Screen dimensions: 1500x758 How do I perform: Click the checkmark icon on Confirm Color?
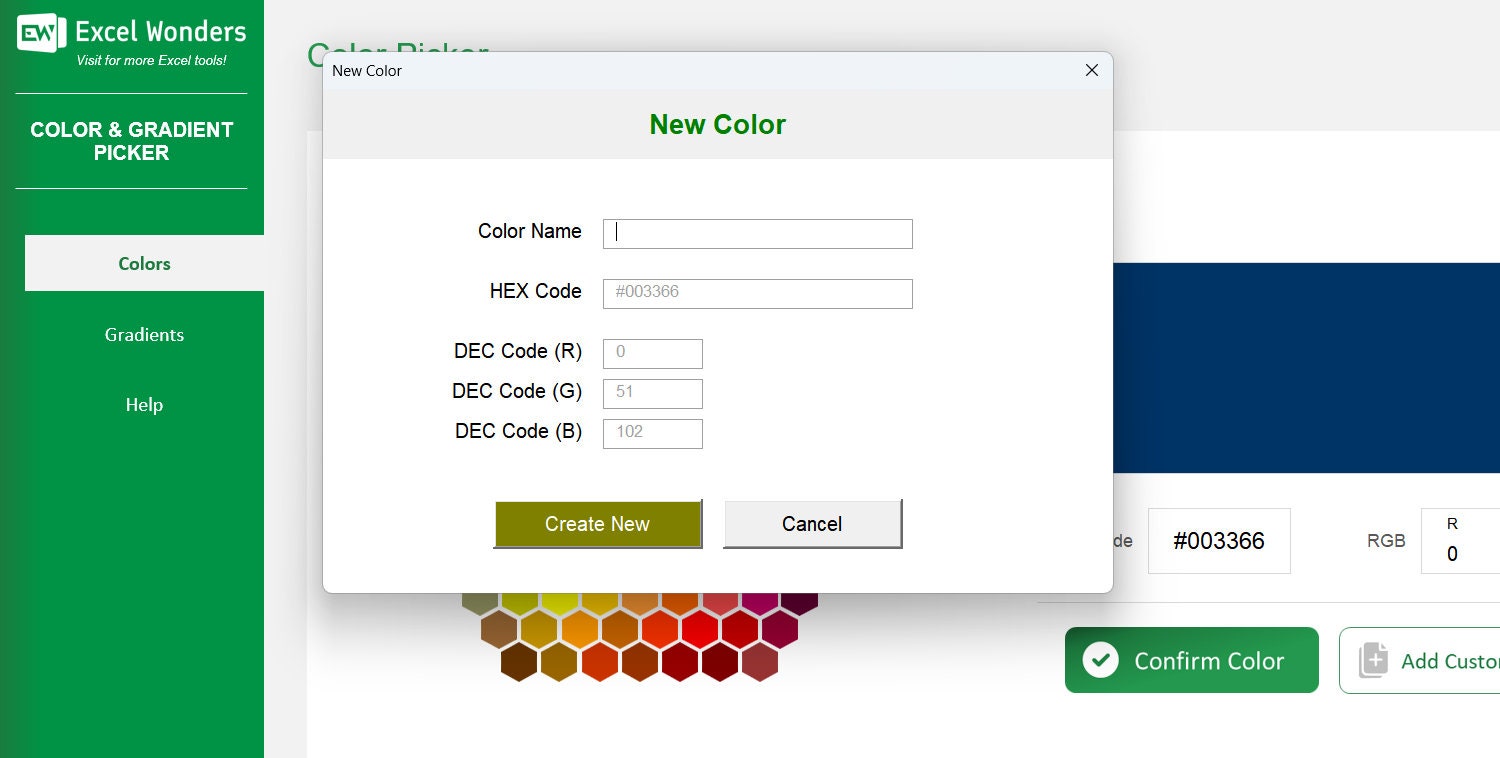pyautogui.click(x=1100, y=660)
